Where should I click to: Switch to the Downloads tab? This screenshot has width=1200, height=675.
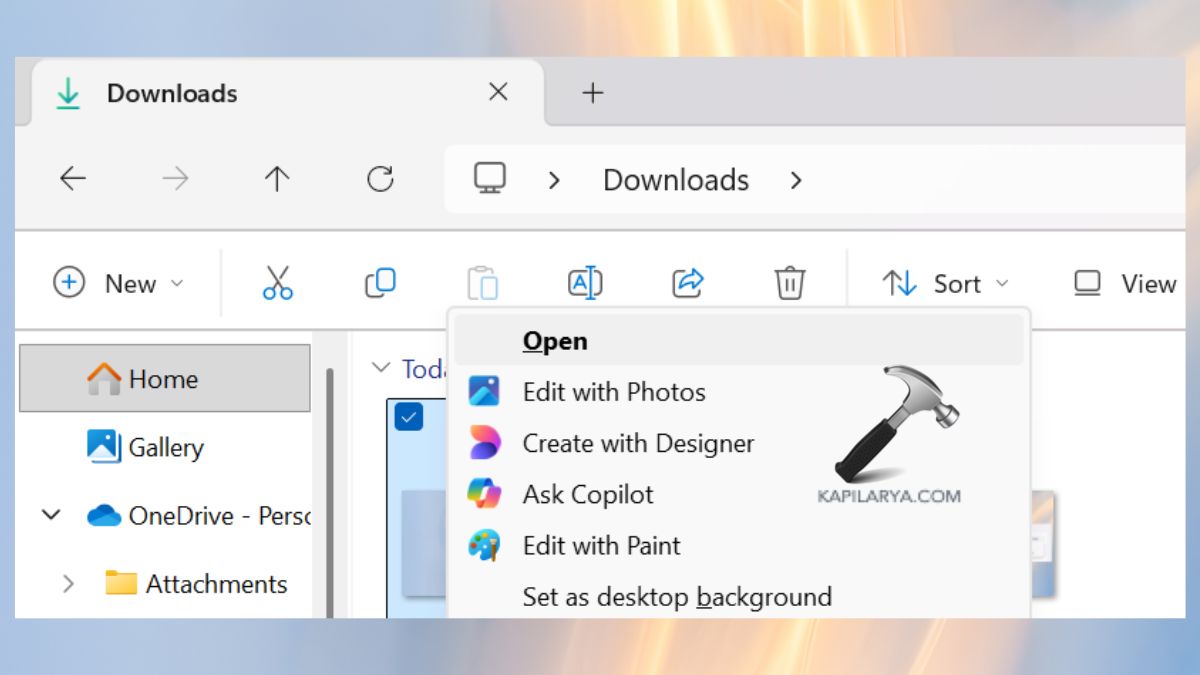172,93
